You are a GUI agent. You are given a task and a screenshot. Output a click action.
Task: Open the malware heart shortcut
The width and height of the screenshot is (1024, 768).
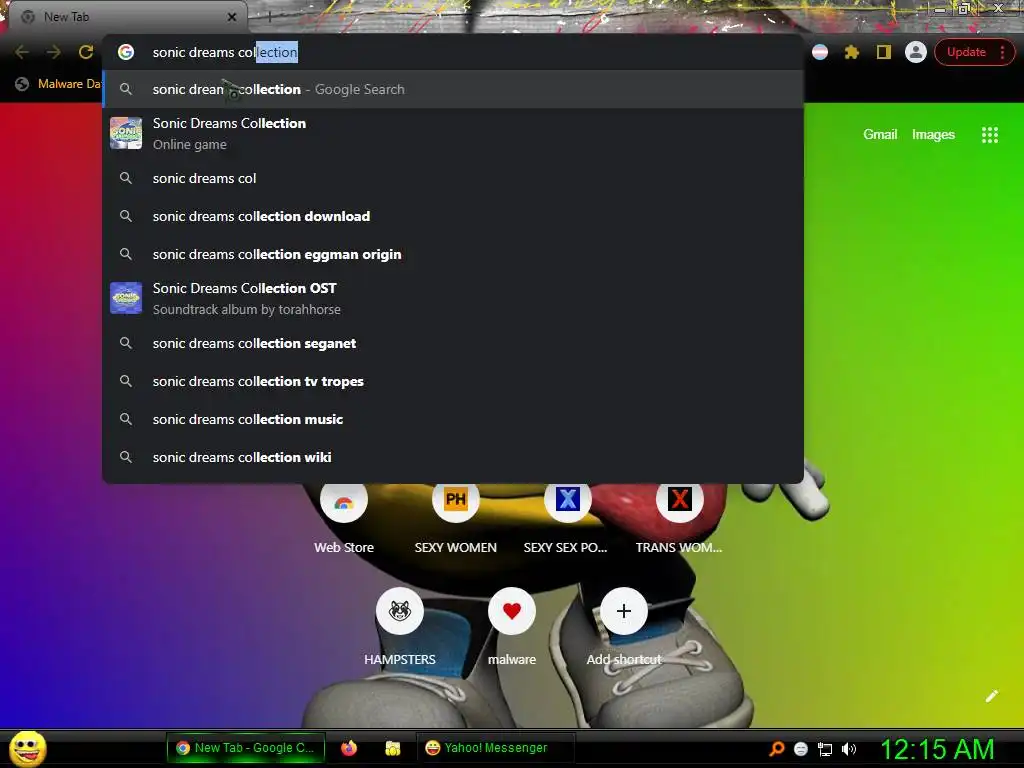pos(512,627)
